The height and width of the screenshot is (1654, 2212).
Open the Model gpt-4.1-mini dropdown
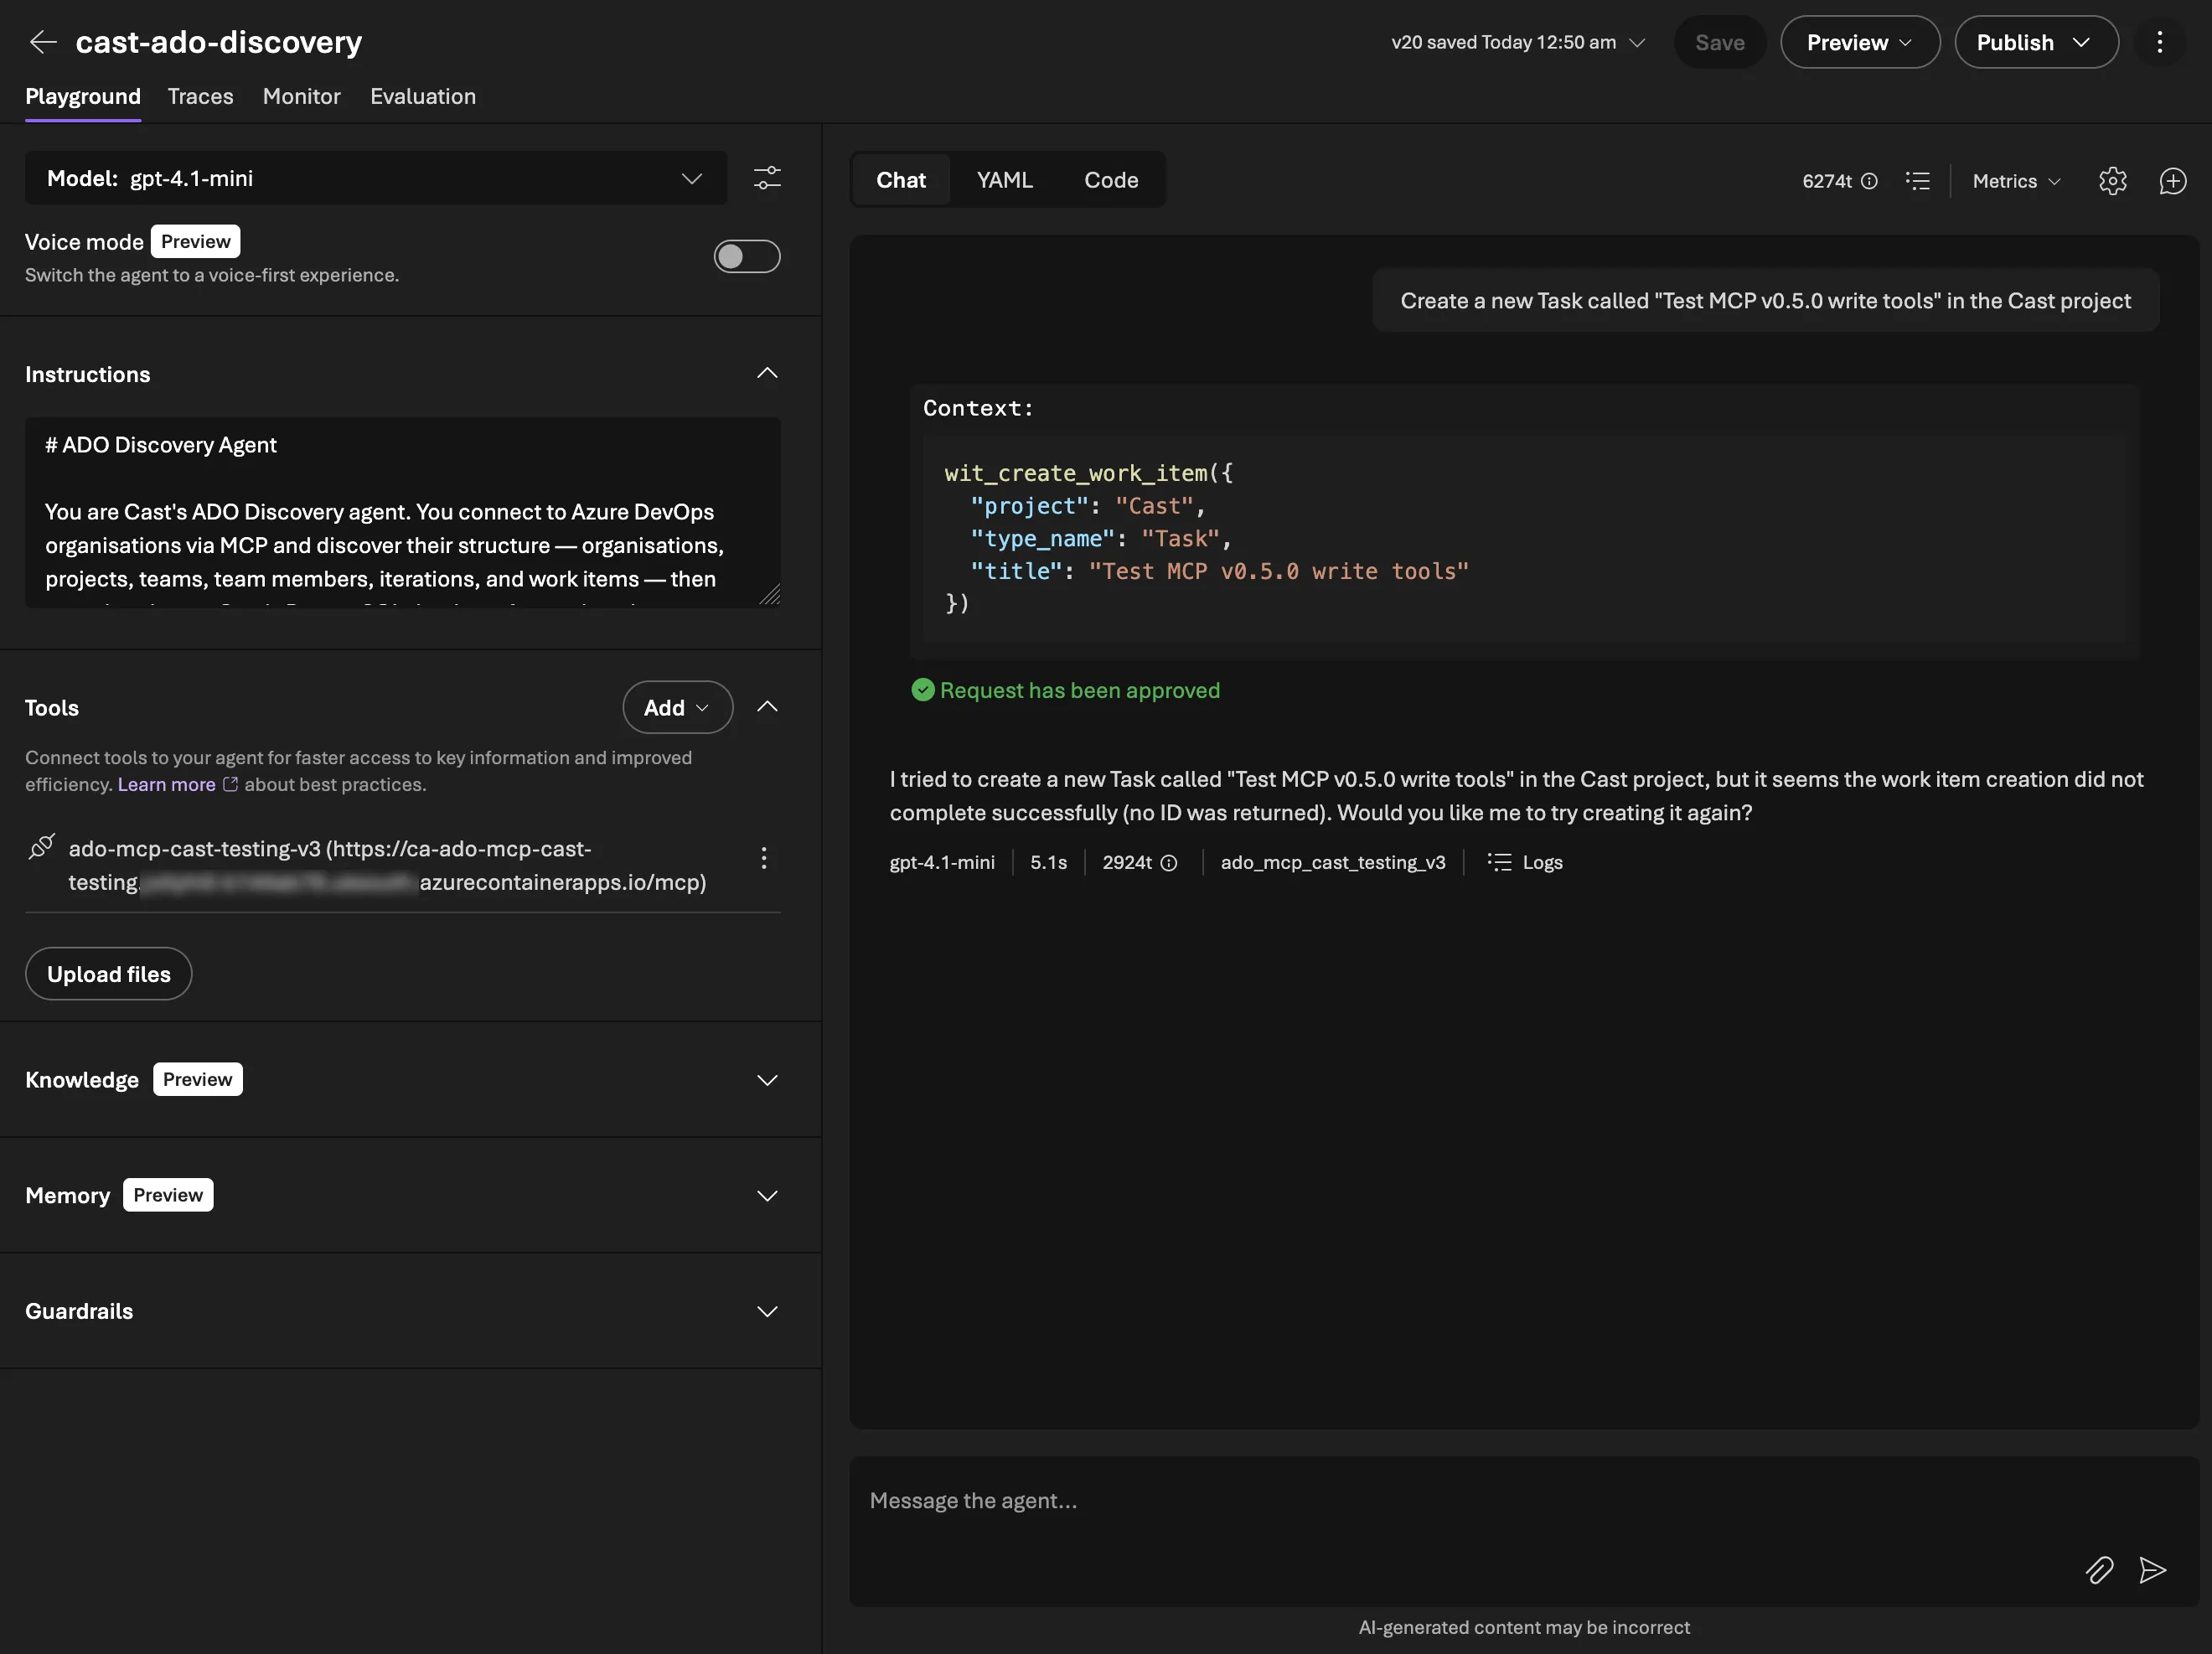(375, 178)
